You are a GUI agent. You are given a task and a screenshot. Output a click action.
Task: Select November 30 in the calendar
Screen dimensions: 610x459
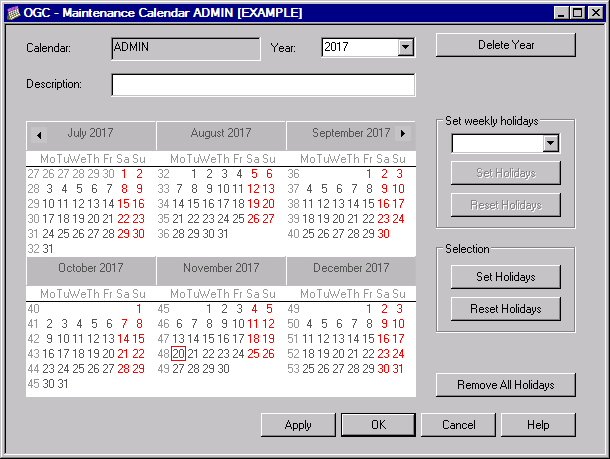(223, 369)
